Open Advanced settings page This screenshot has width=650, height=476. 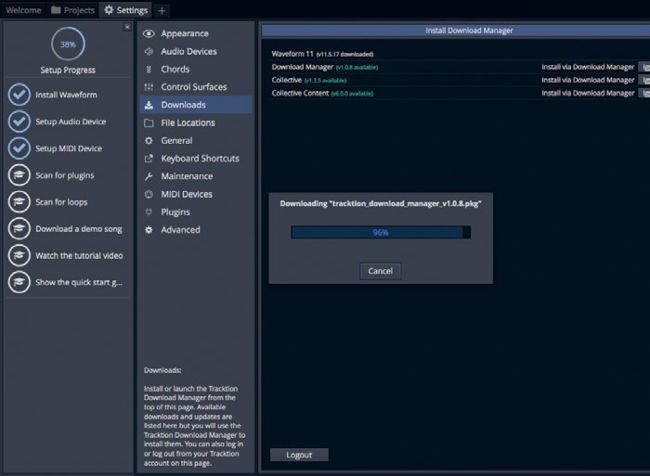coord(196,230)
